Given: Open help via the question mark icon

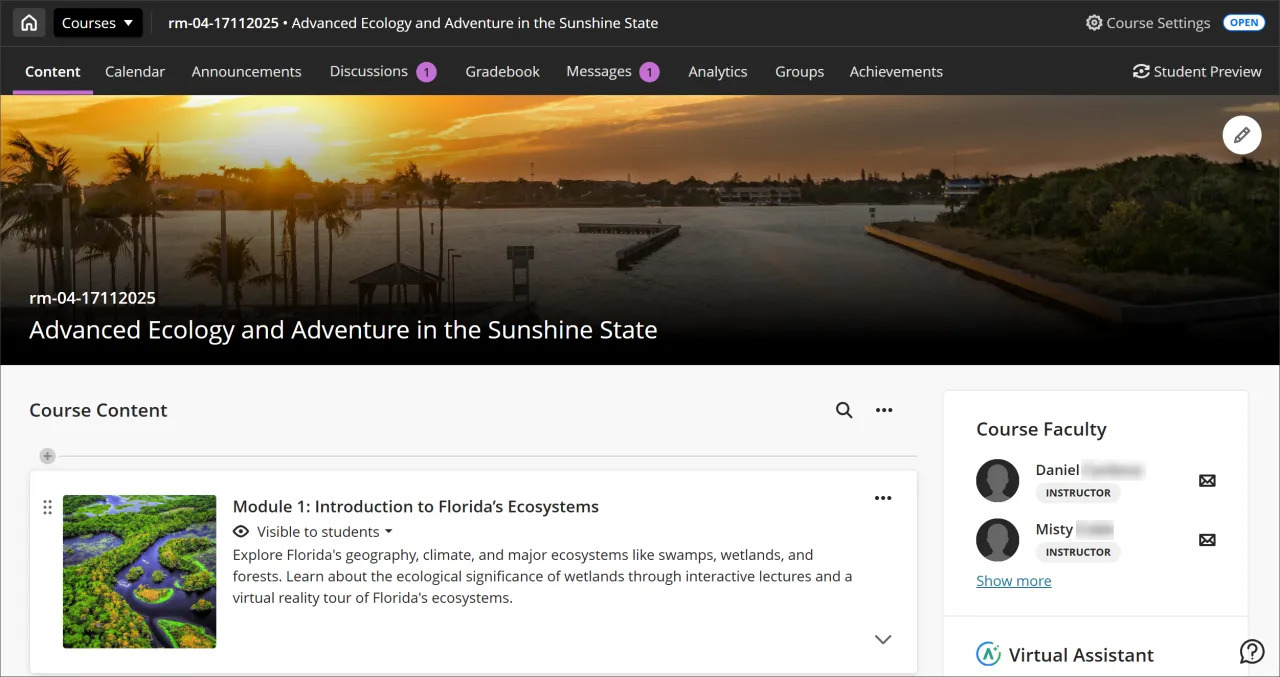Looking at the screenshot, I should (x=1252, y=651).
